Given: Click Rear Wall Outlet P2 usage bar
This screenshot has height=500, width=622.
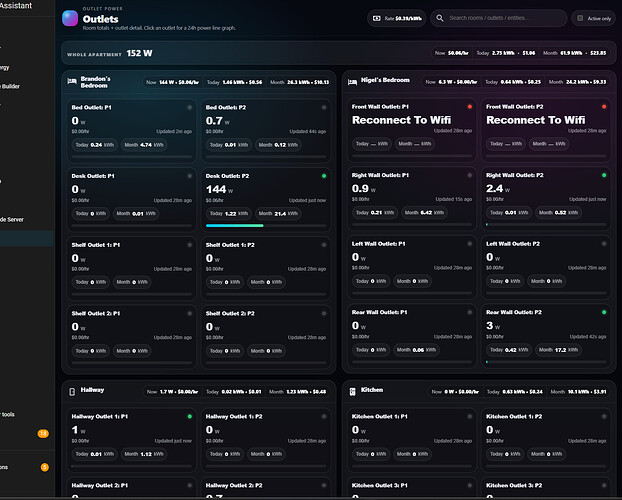Looking at the screenshot, I should click(546, 362).
